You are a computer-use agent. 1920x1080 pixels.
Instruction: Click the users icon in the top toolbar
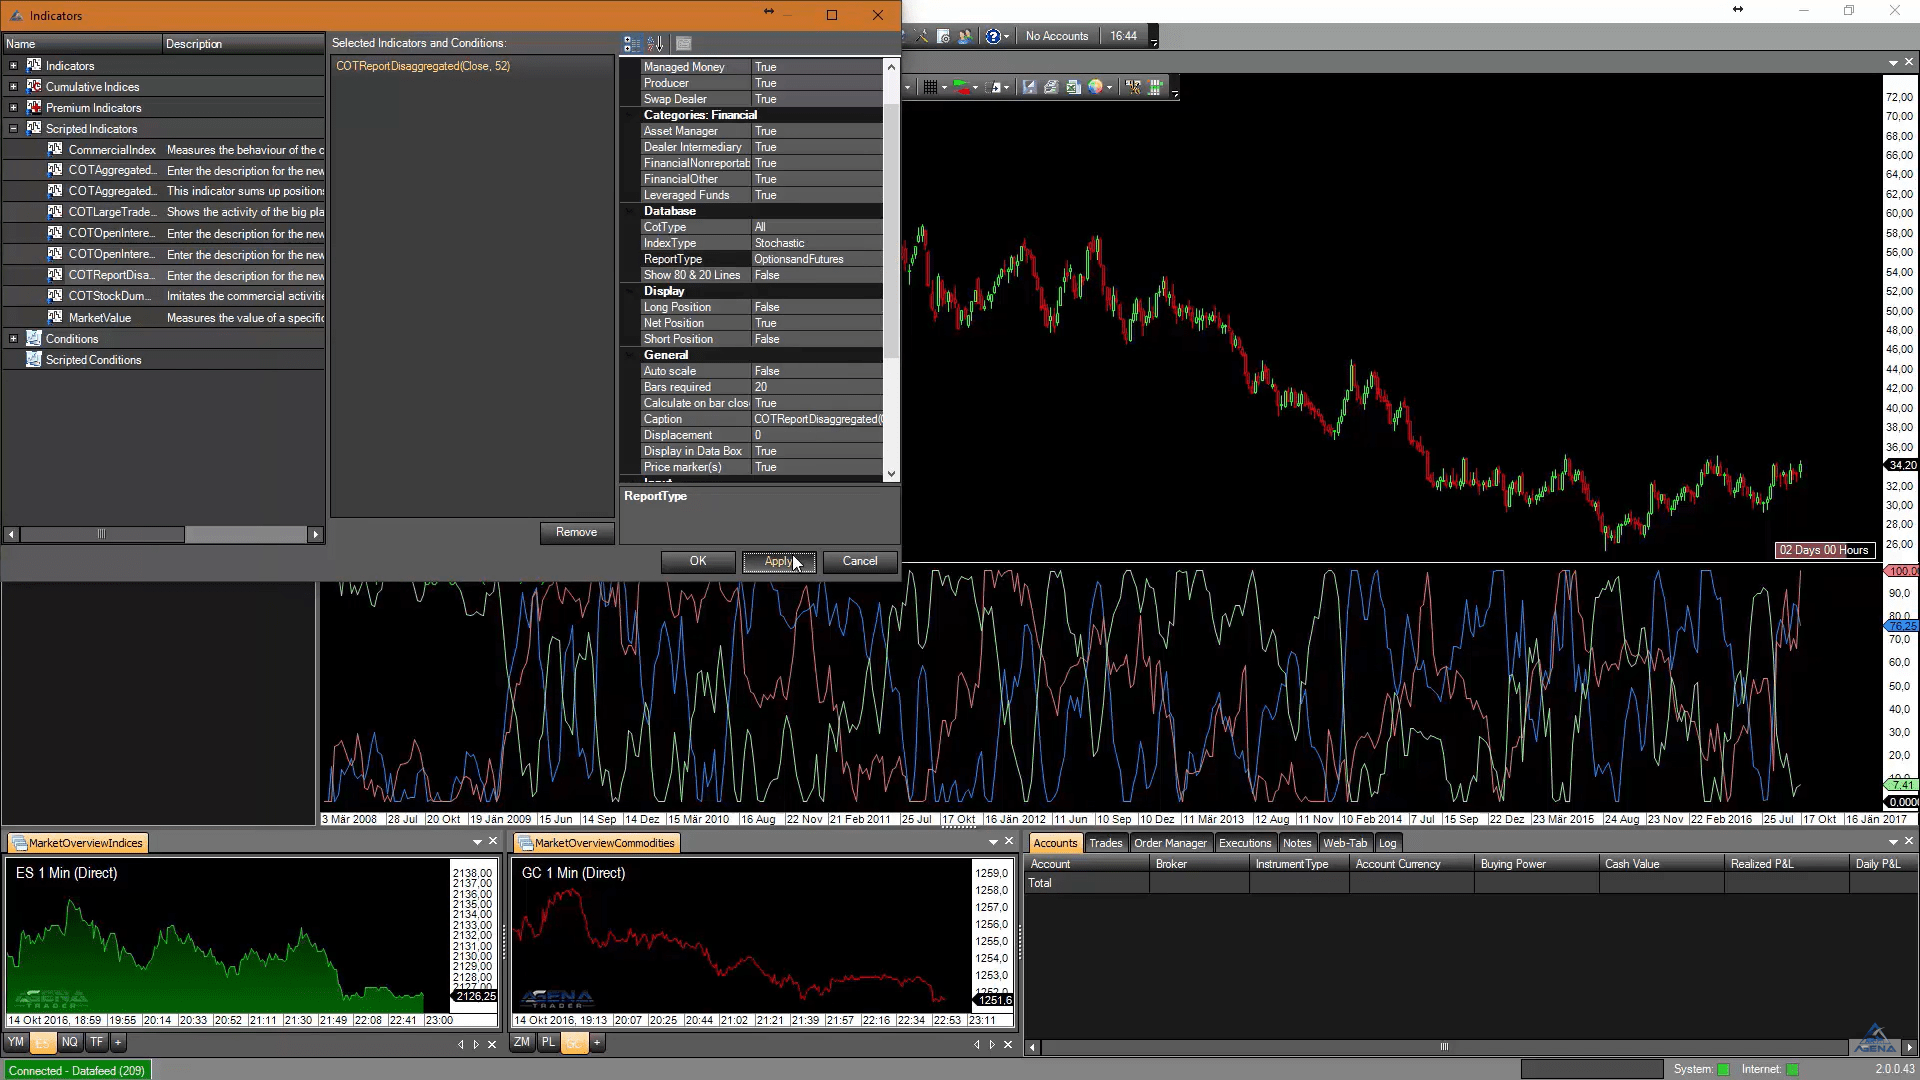966,36
